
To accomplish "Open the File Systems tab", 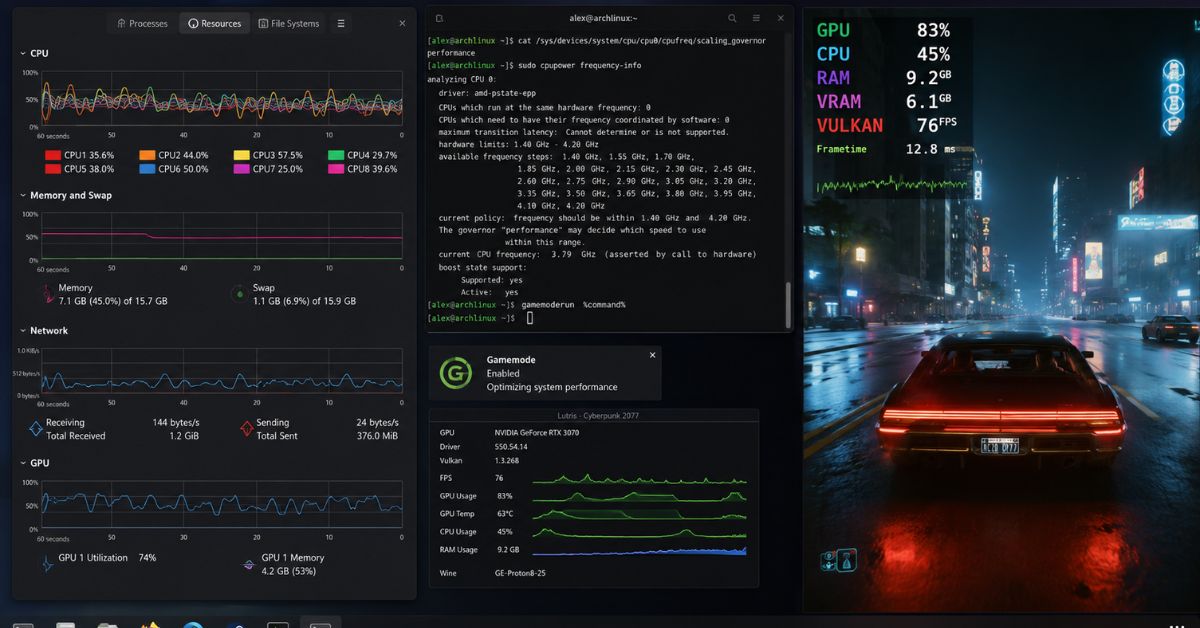I will click(289, 23).
